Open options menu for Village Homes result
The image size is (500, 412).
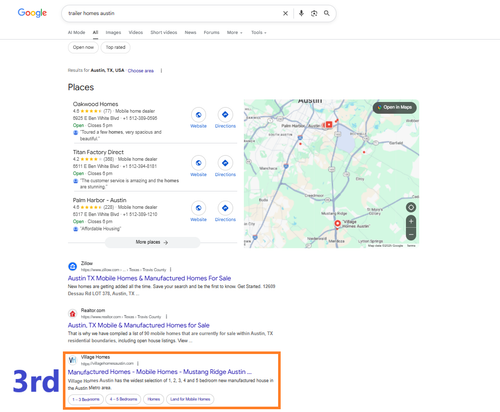pyautogui.click(x=138, y=363)
